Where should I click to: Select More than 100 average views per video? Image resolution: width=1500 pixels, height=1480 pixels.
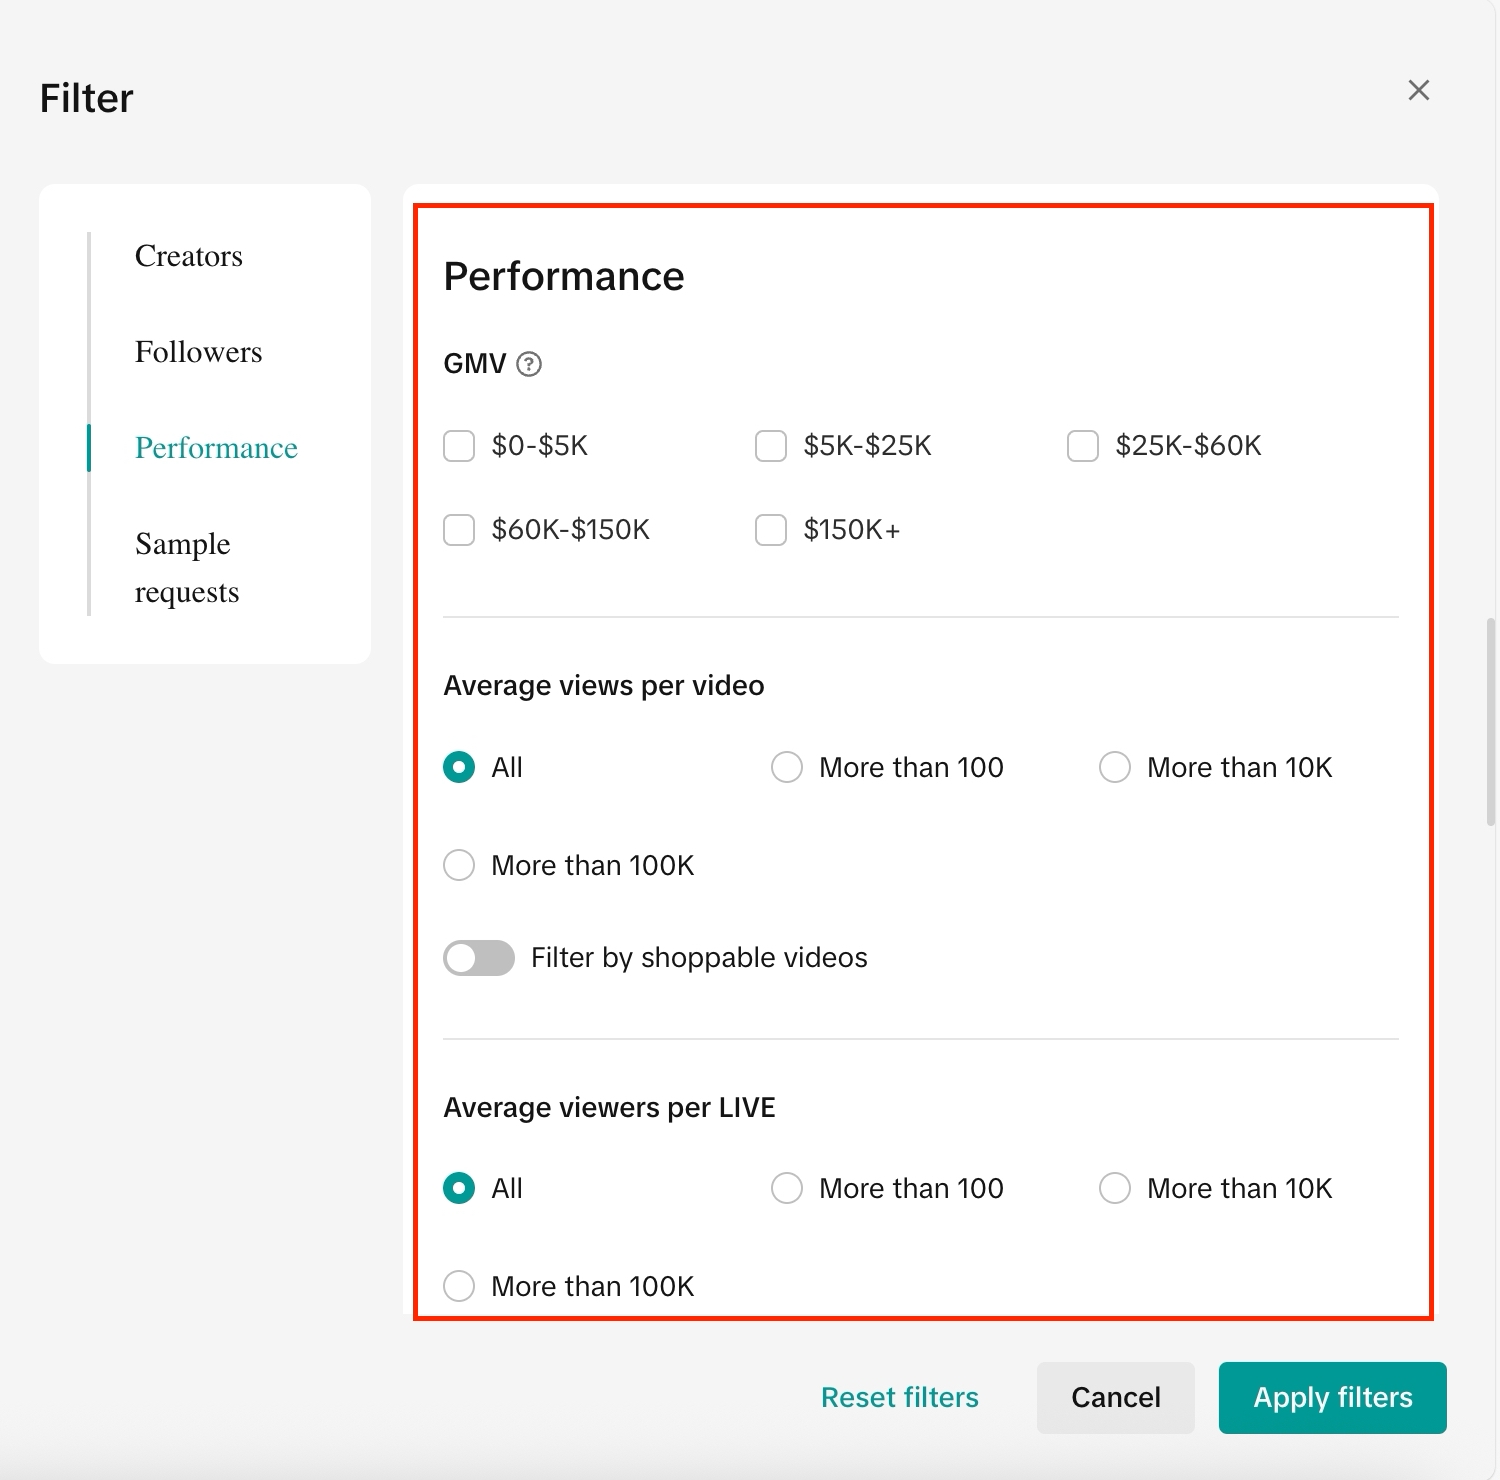(x=787, y=768)
